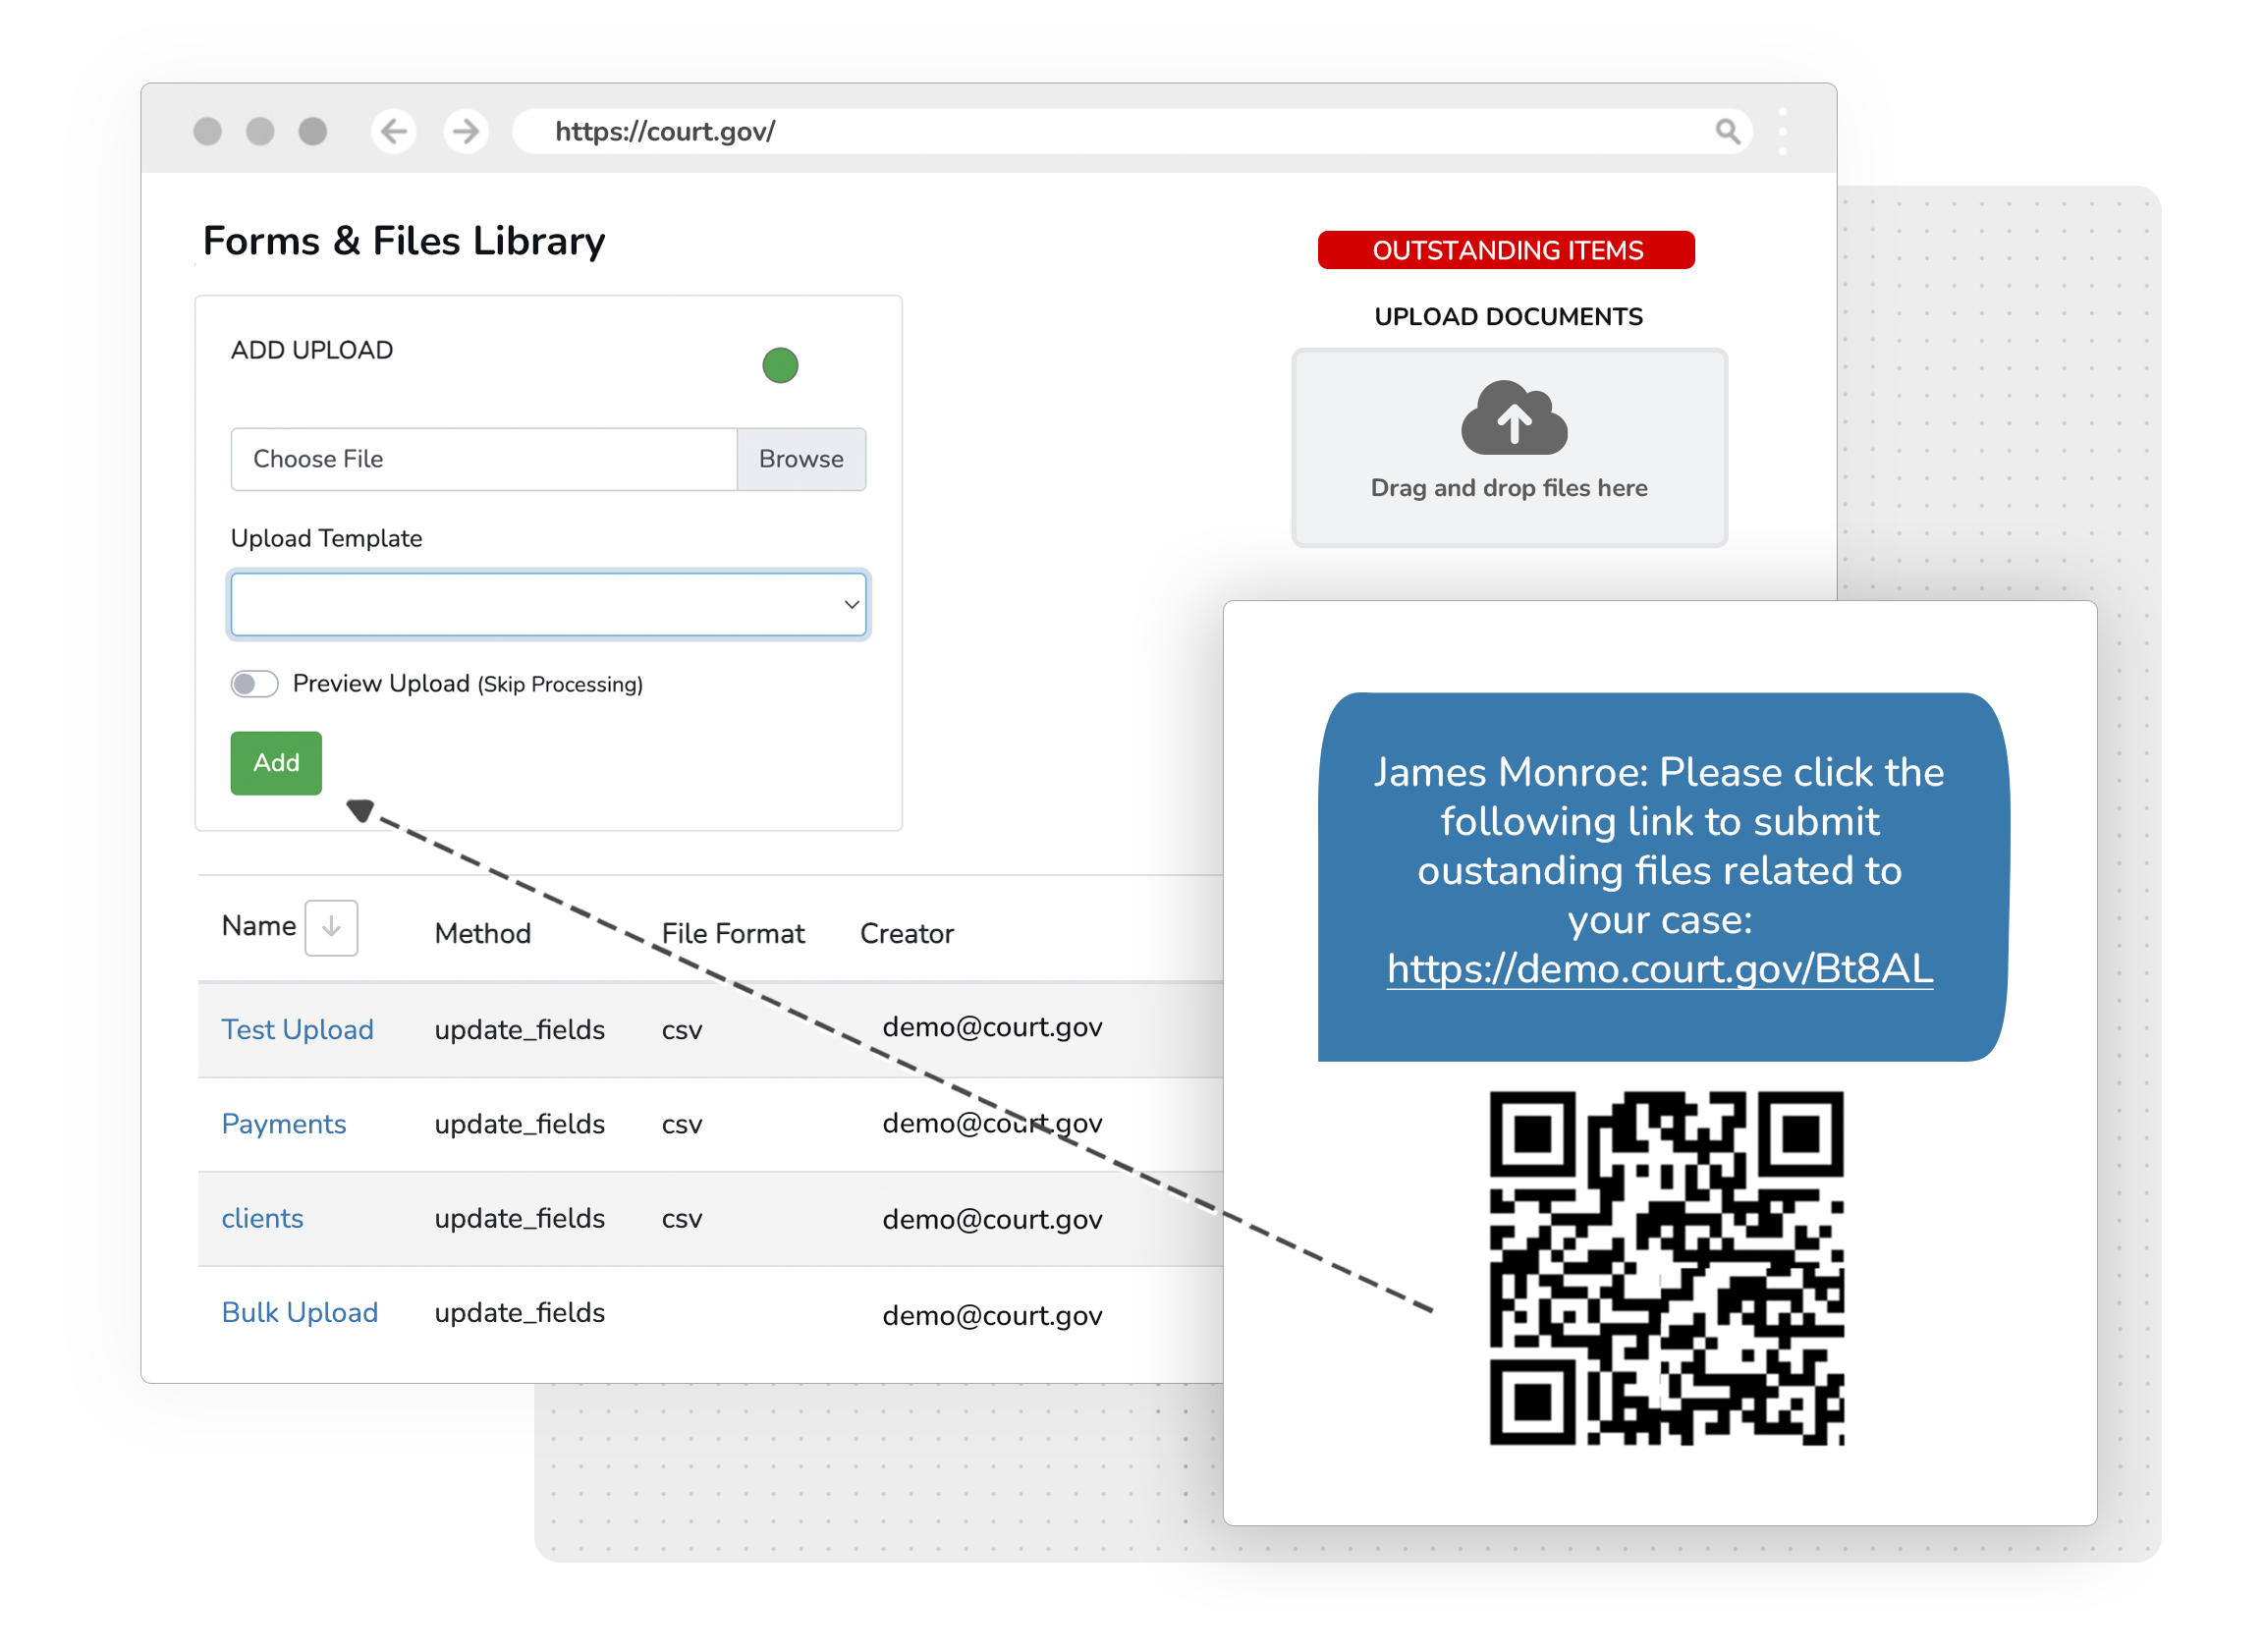This screenshot has width=2263, height=1652.
Task: Click the Drag and drop files area
Action: tap(1509, 448)
